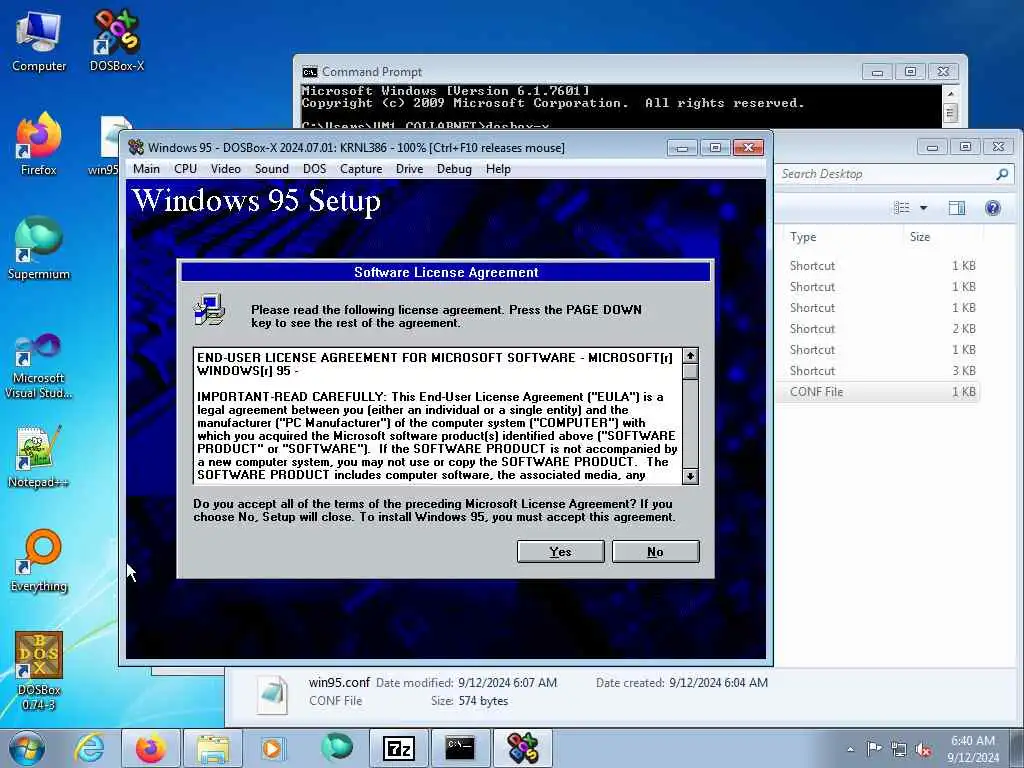Click the network tray icon
1024x768 pixels.
pos(899,749)
